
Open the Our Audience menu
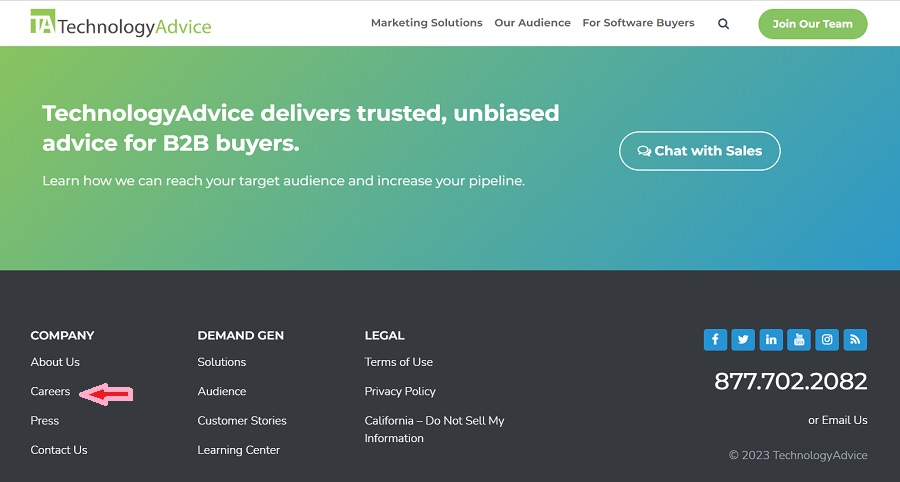click(532, 23)
